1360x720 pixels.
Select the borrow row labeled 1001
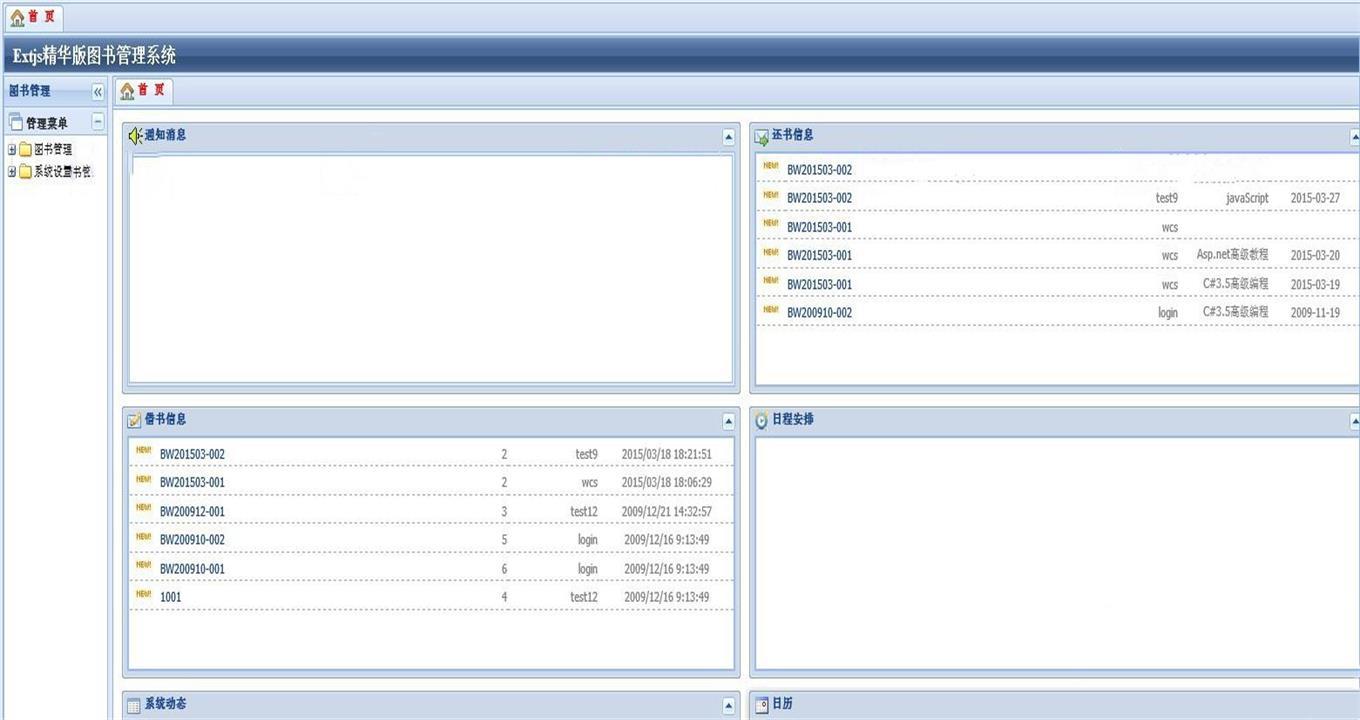[x=171, y=597]
